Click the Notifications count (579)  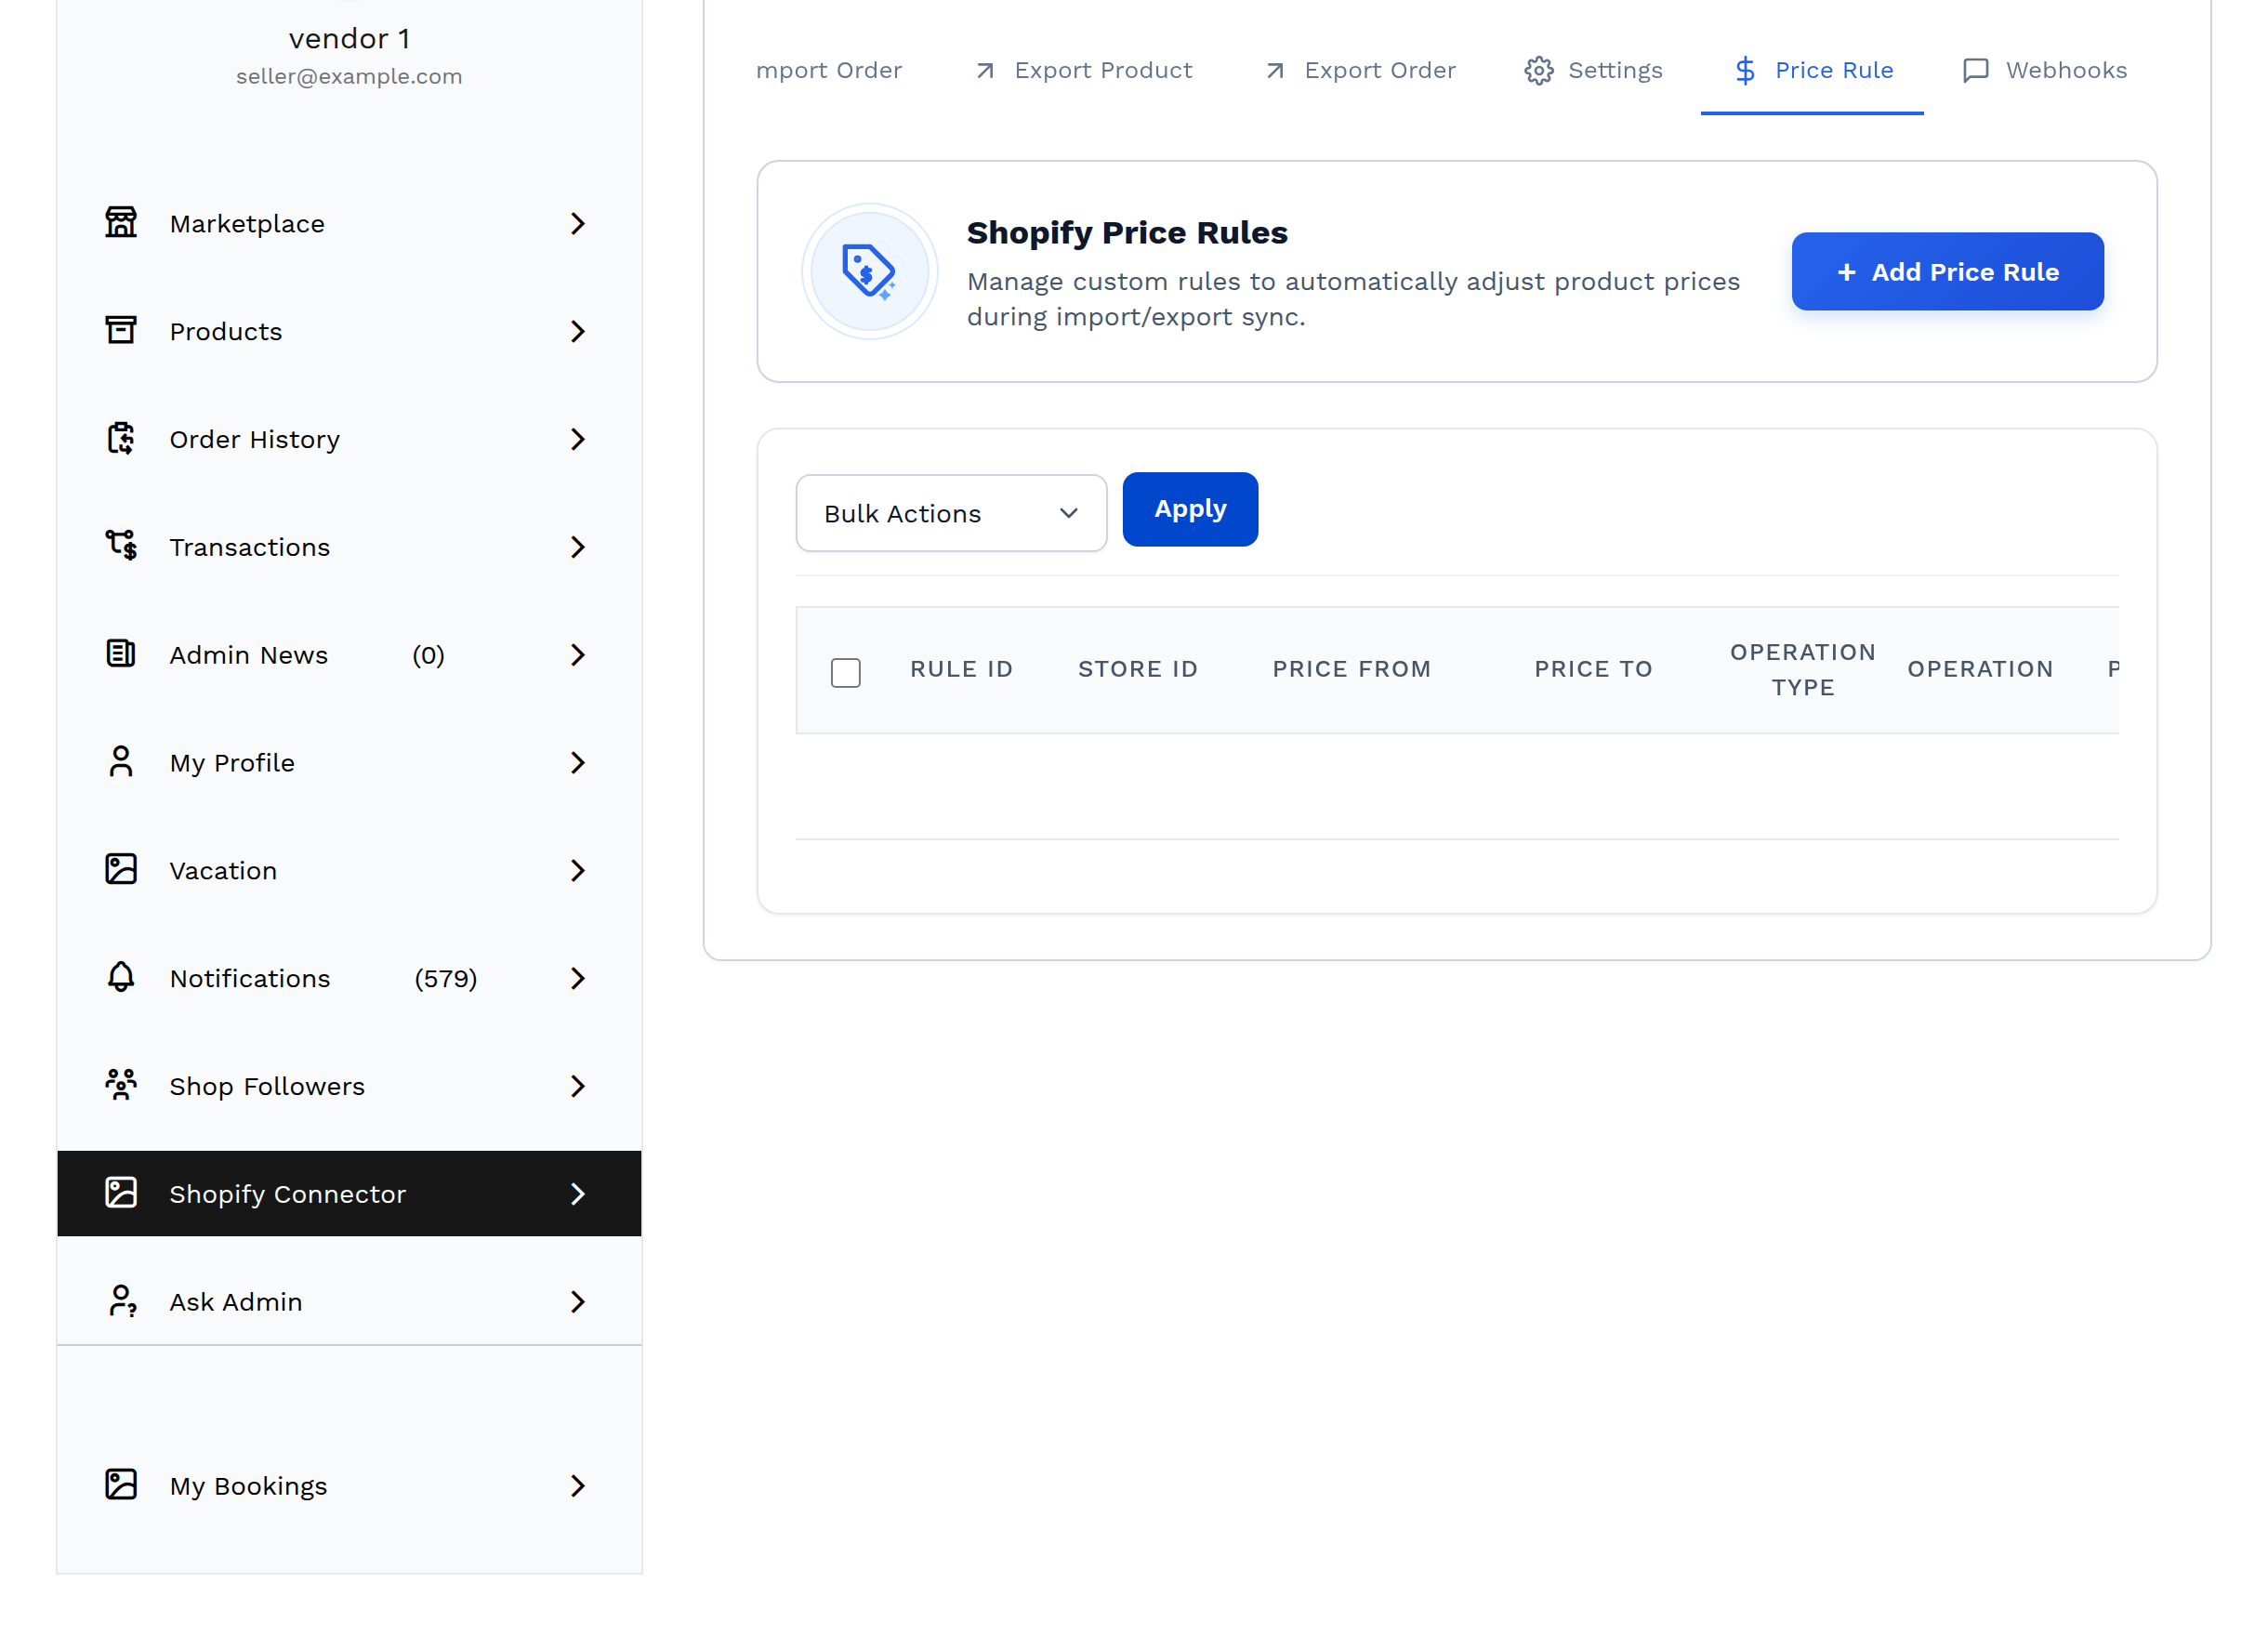(x=447, y=979)
